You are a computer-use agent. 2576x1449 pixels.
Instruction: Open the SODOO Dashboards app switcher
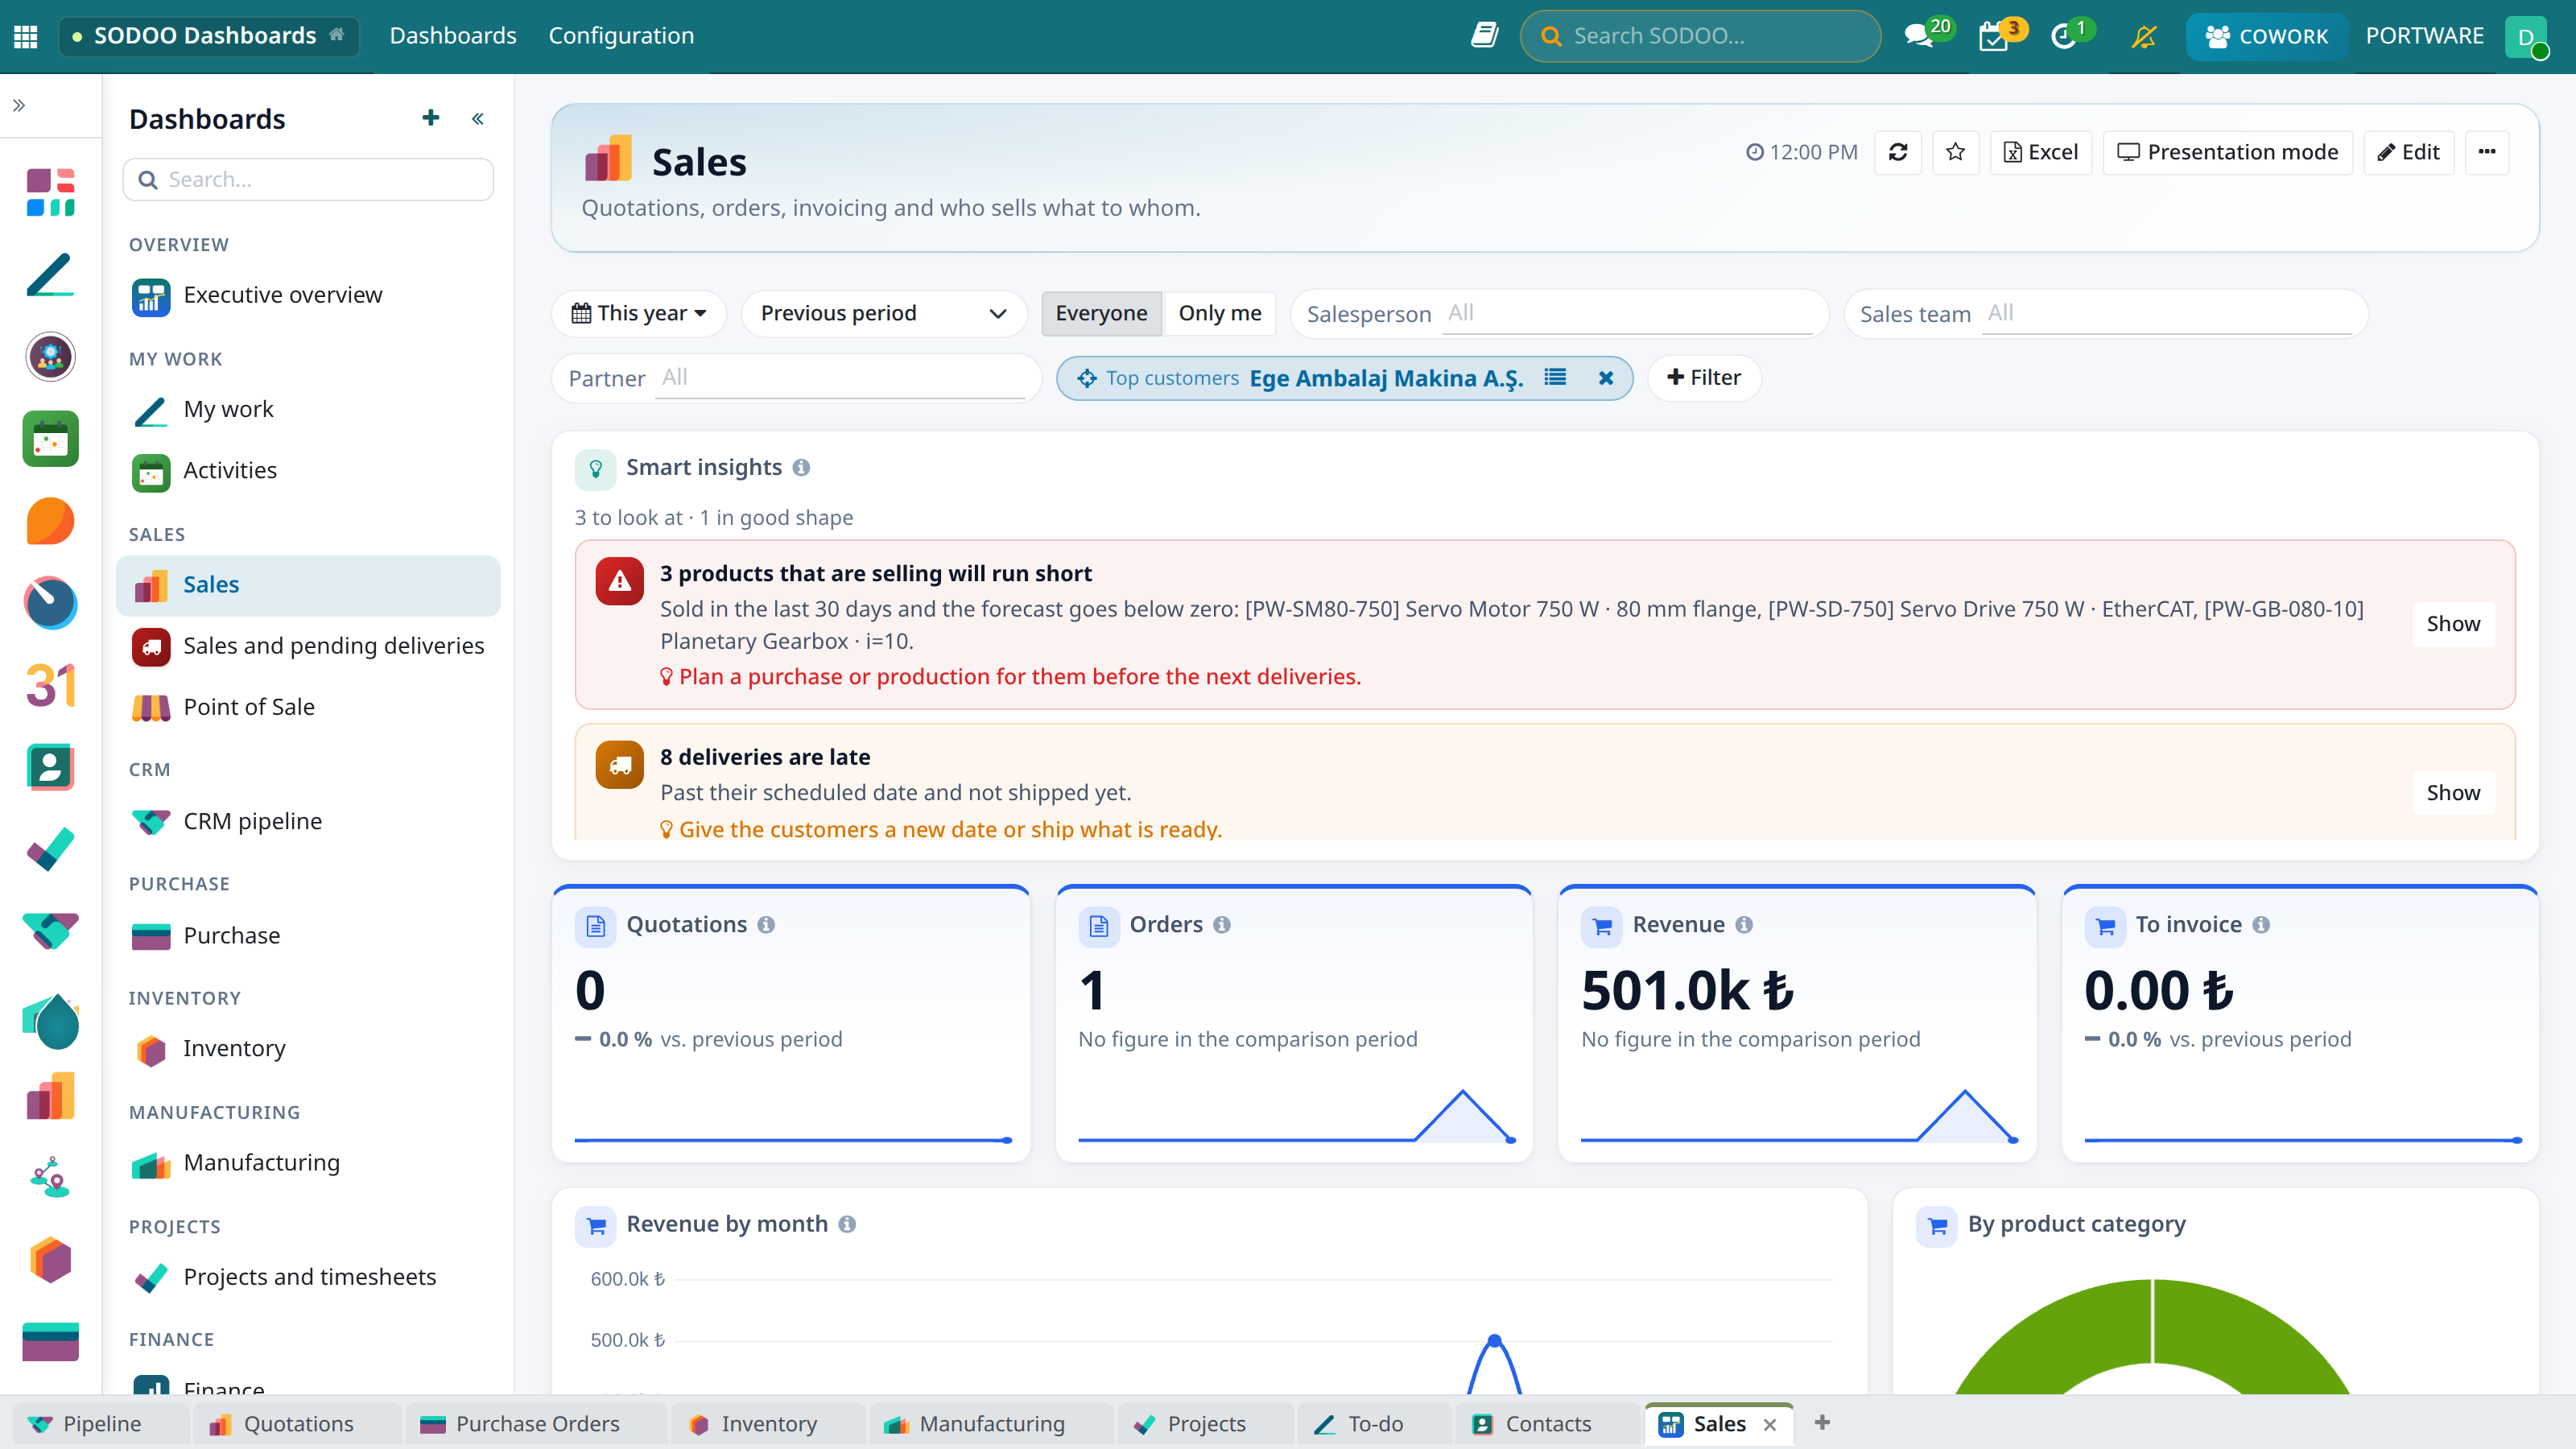tap(208, 36)
